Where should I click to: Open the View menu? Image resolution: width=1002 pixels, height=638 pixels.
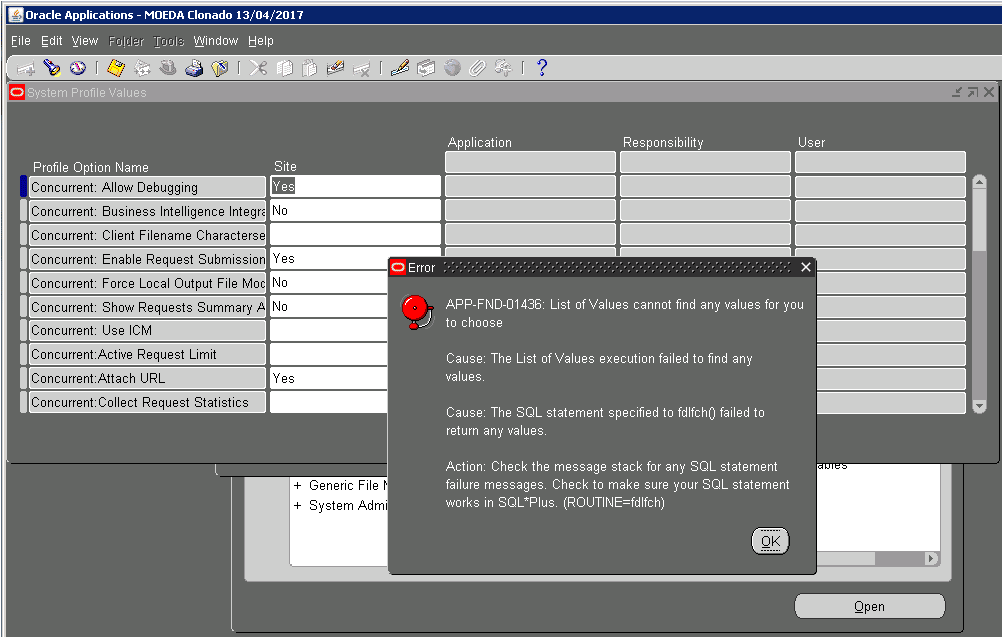tap(84, 41)
